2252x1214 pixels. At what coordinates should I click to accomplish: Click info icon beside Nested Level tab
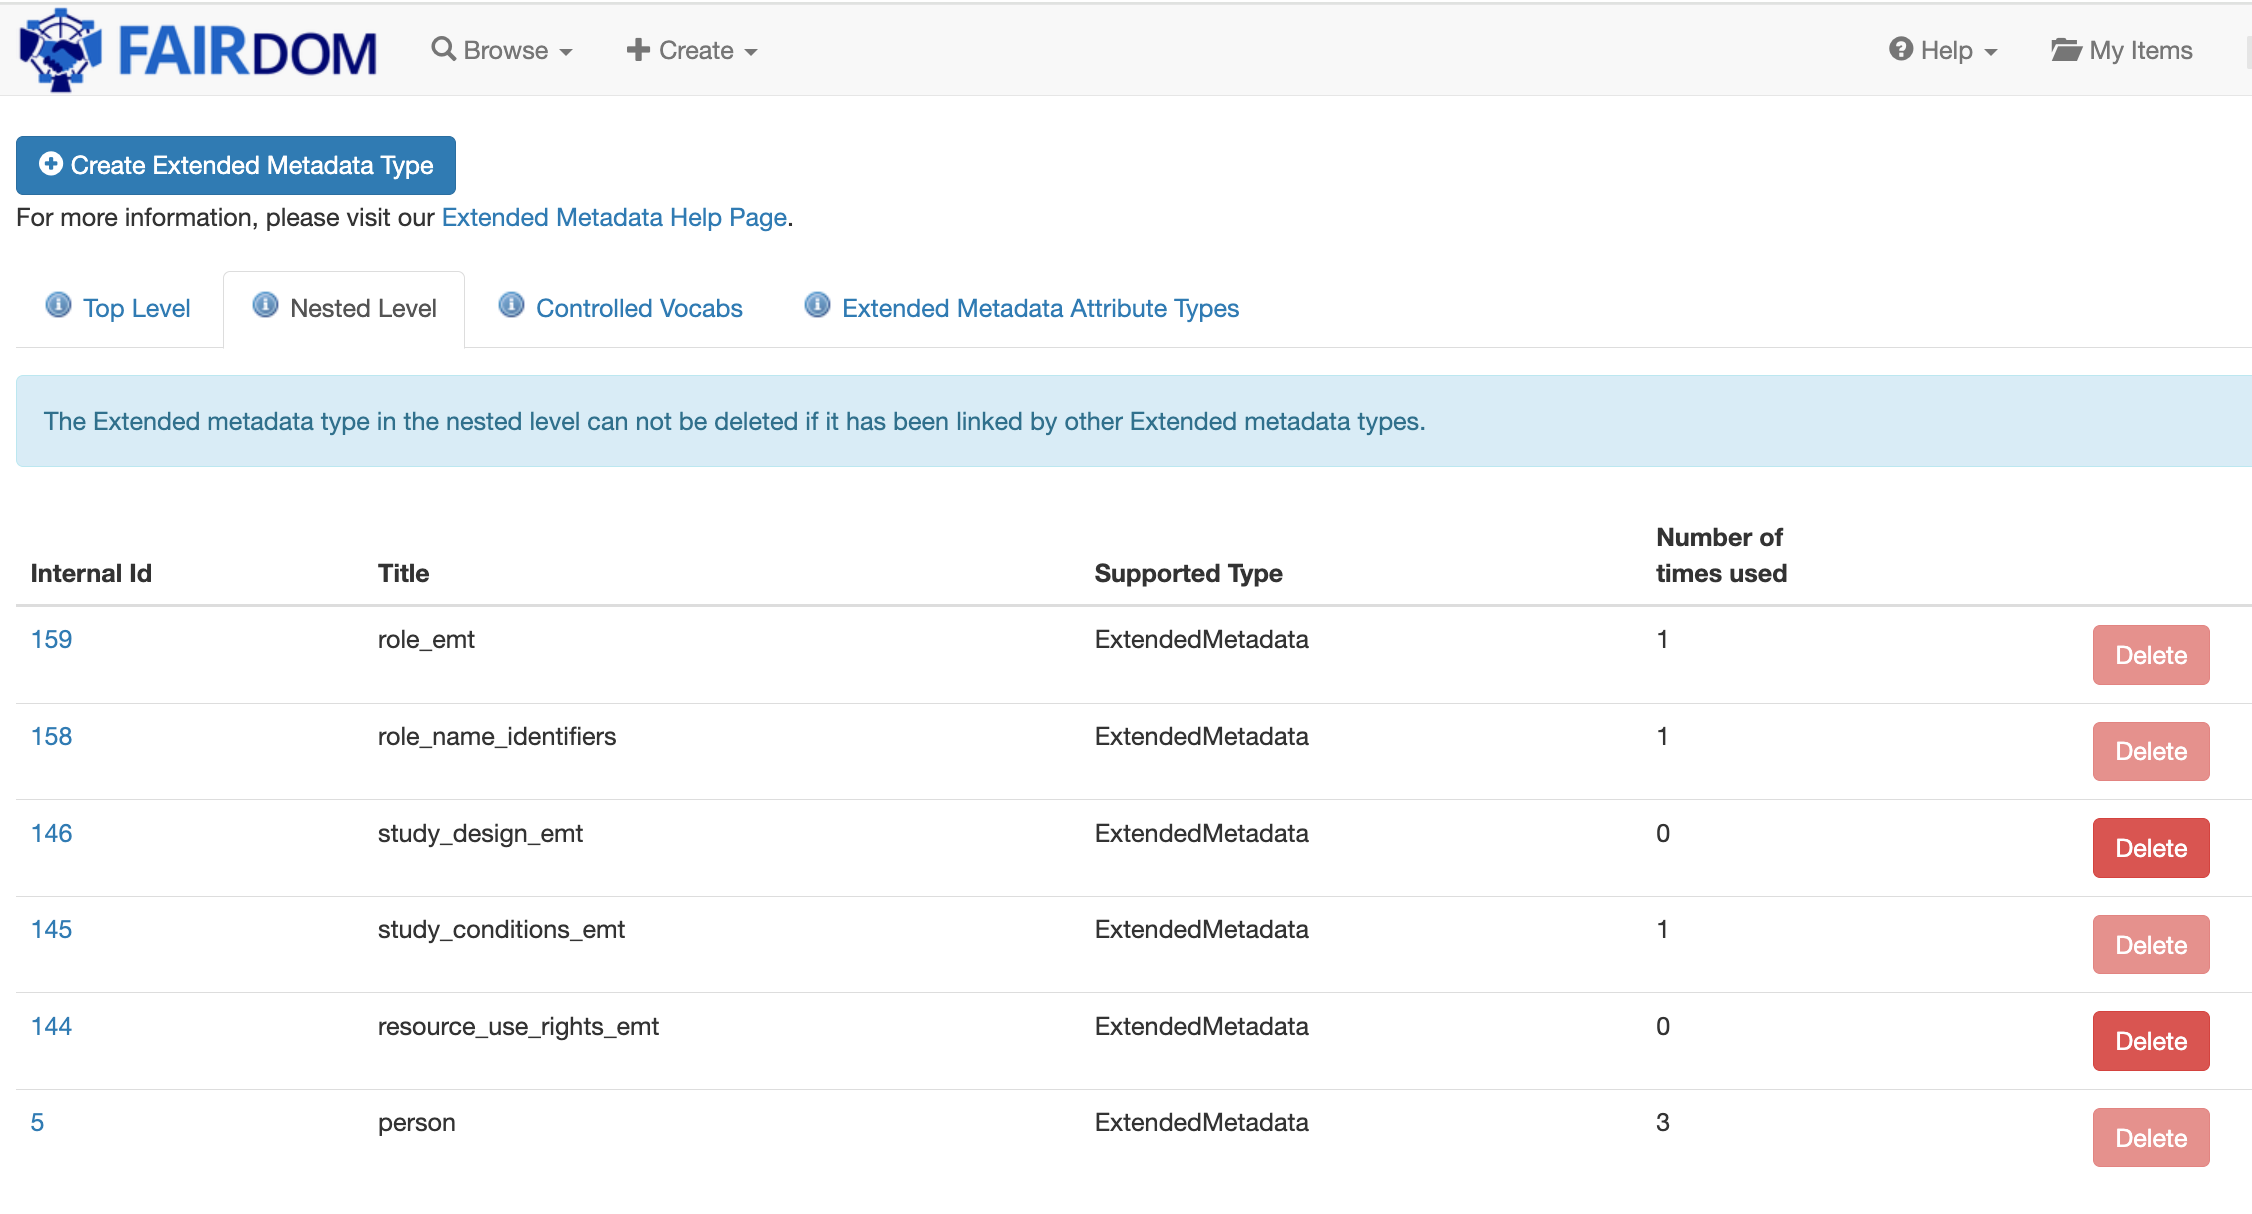(x=265, y=305)
